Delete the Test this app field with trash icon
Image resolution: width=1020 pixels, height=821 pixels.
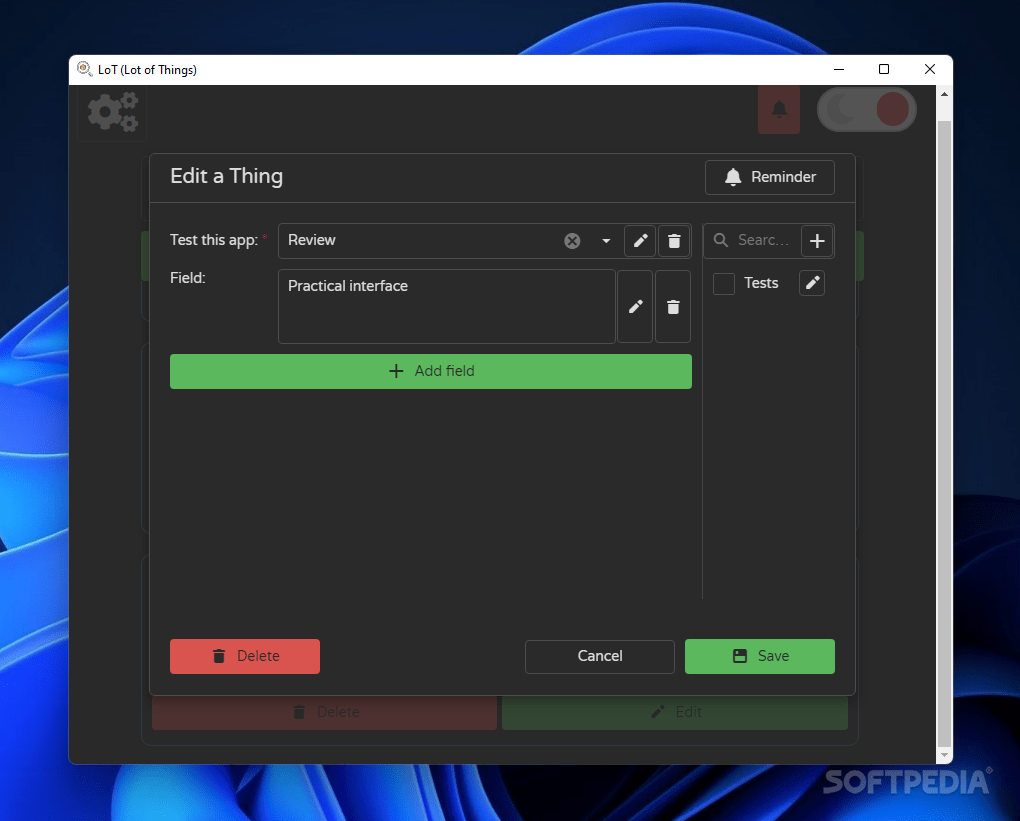pos(674,241)
